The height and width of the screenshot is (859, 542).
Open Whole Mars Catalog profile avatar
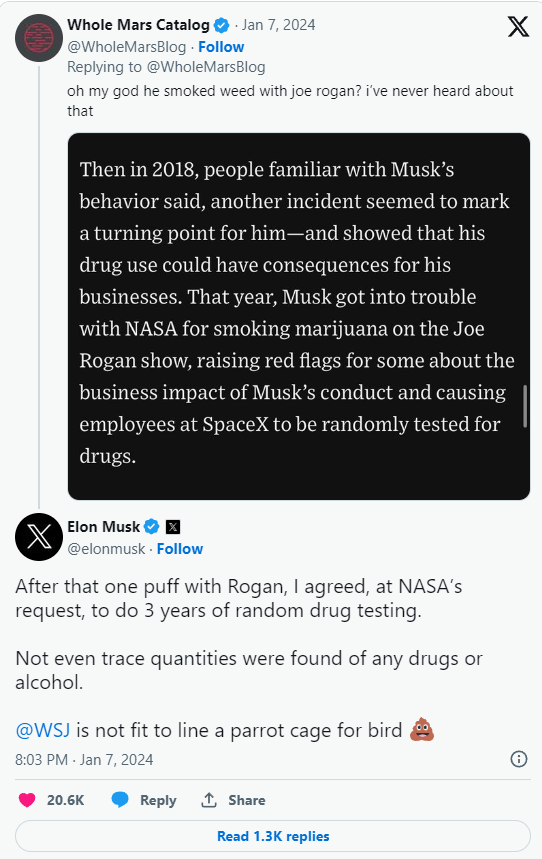39,38
